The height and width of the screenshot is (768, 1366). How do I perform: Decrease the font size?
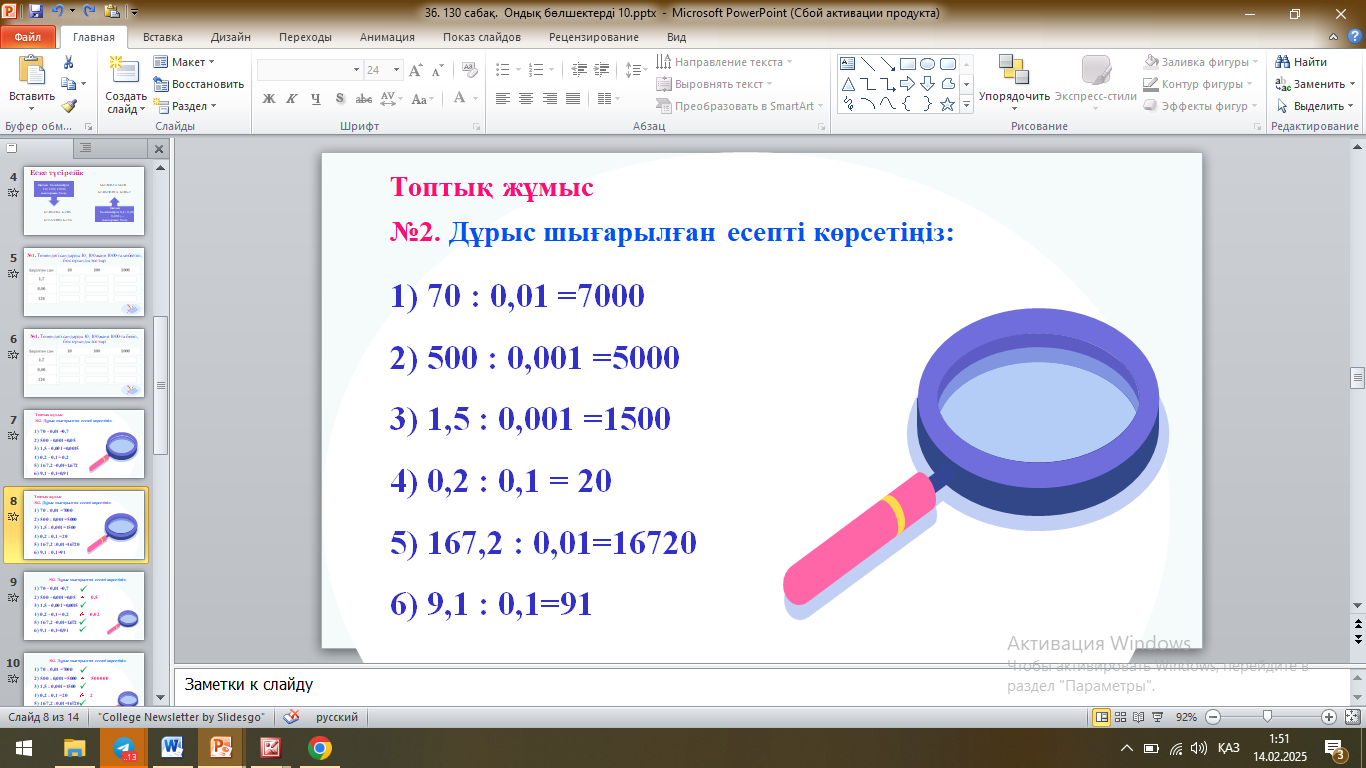[x=437, y=70]
